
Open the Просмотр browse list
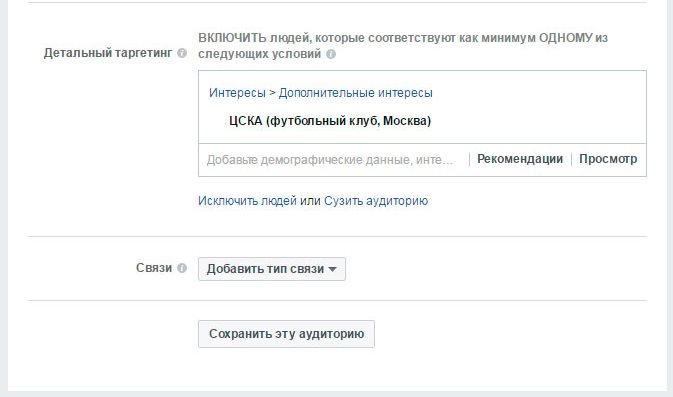click(608, 159)
